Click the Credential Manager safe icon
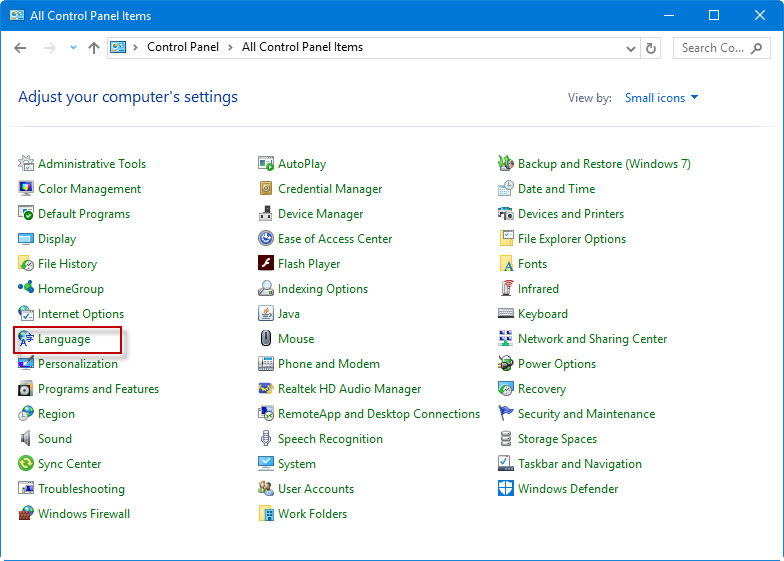This screenshot has height=561, width=784. tap(266, 188)
